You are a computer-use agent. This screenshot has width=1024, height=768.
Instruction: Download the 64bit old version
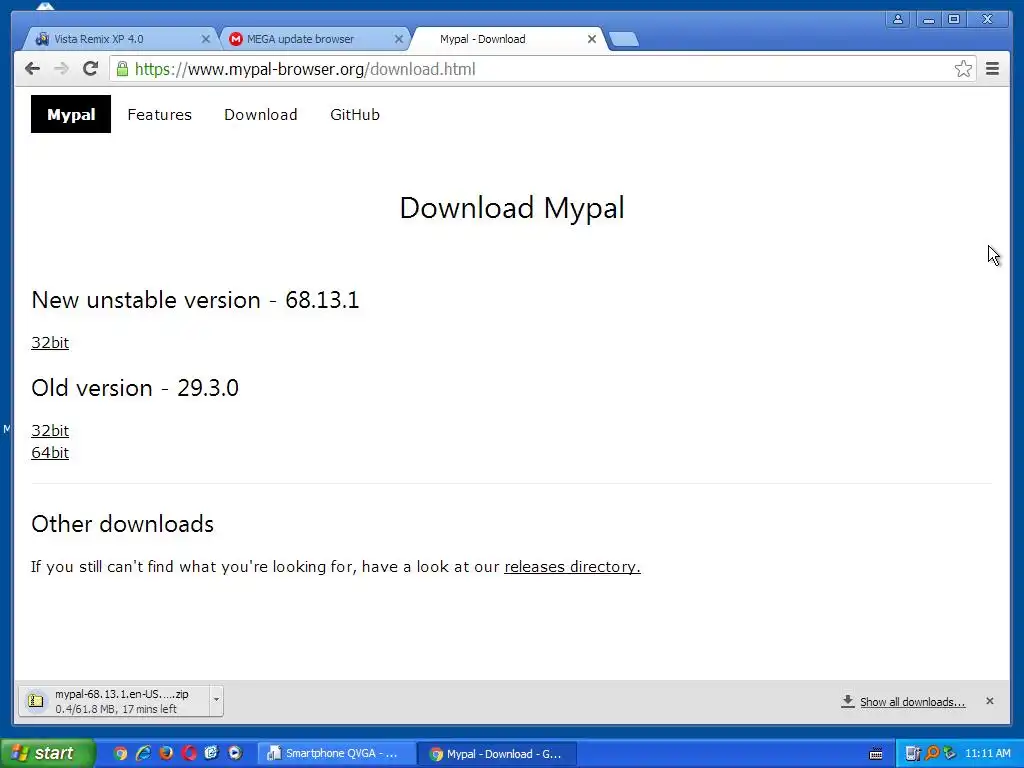50,453
